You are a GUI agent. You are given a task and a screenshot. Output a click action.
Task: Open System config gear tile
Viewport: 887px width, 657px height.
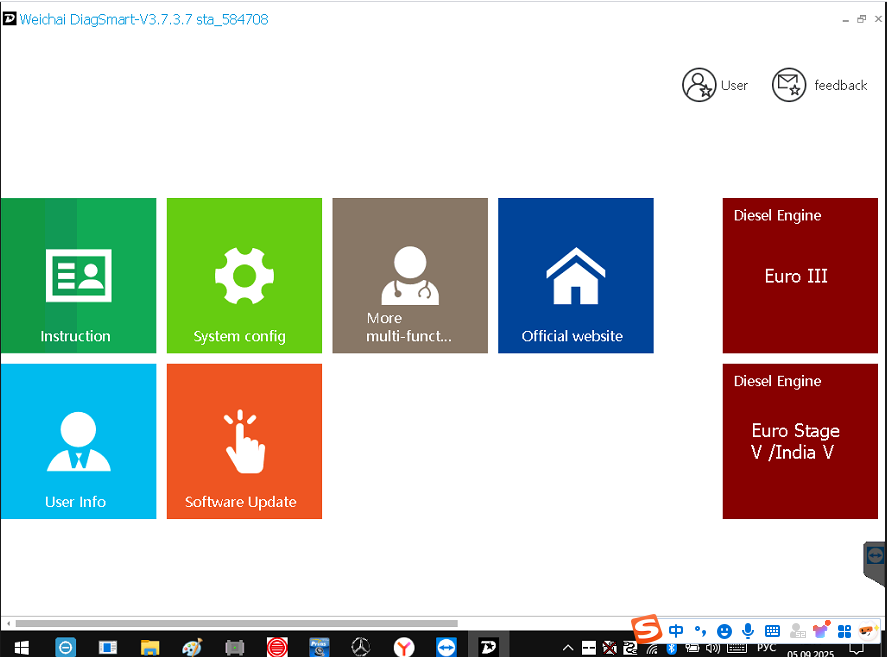coord(244,276)
